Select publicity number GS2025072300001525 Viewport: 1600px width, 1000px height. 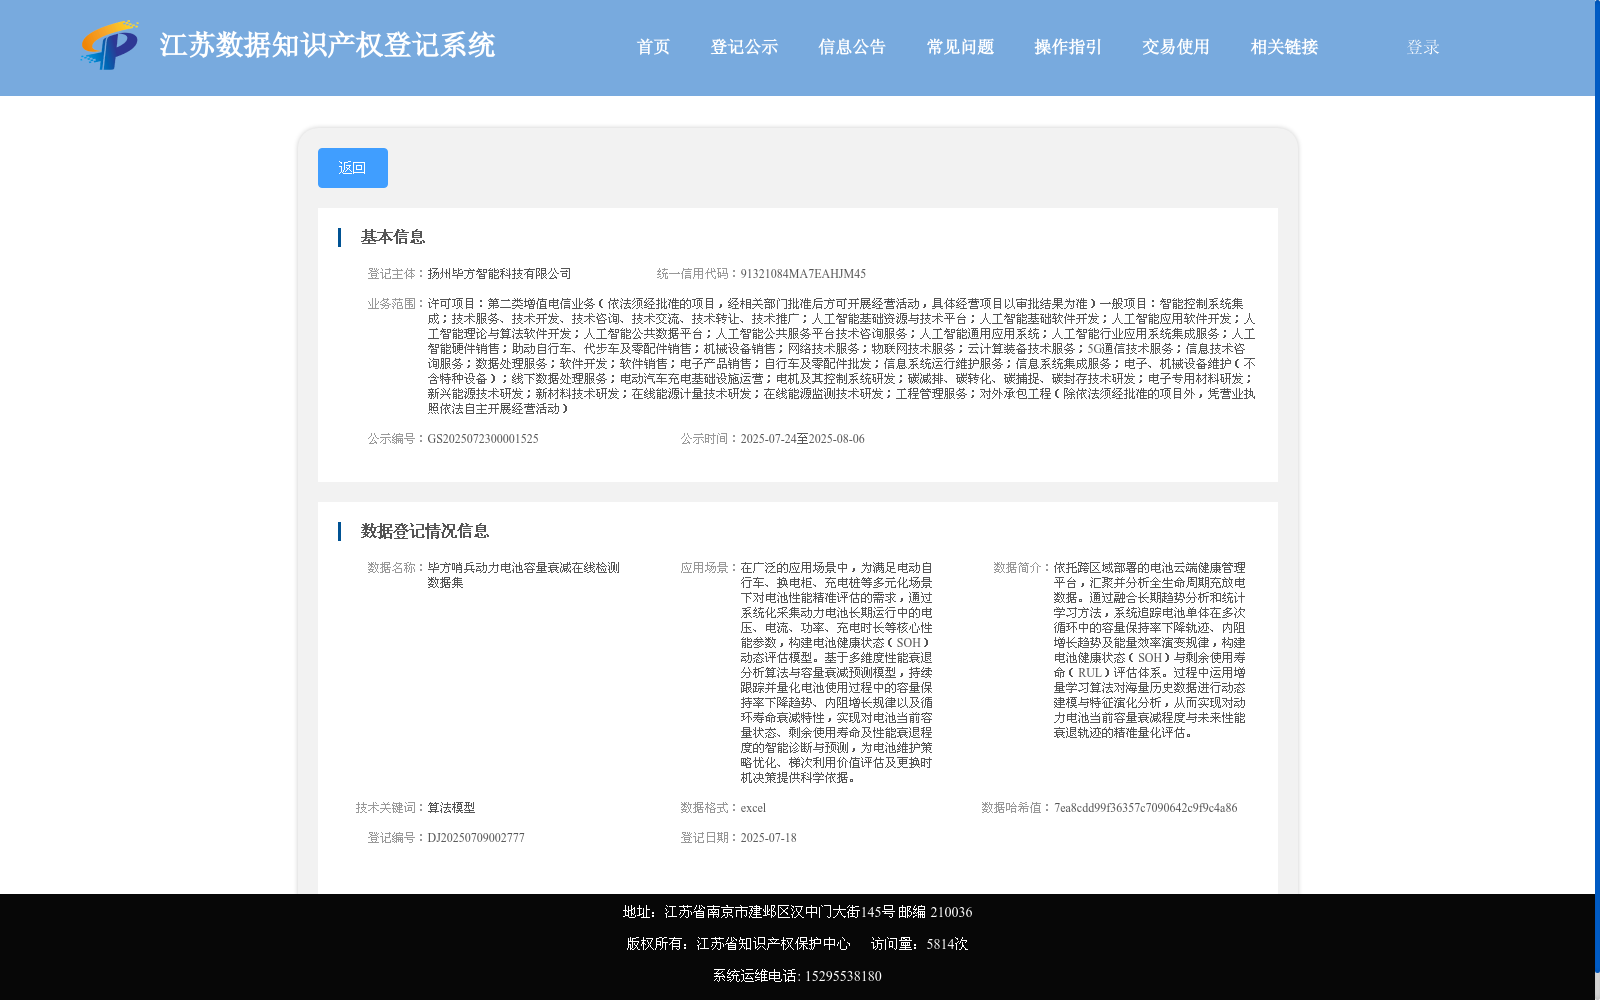[x=483, y=439]
